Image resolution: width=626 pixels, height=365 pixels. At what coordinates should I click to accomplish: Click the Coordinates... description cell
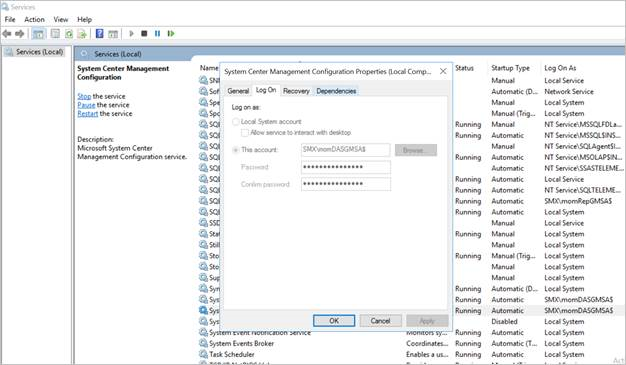427,343
